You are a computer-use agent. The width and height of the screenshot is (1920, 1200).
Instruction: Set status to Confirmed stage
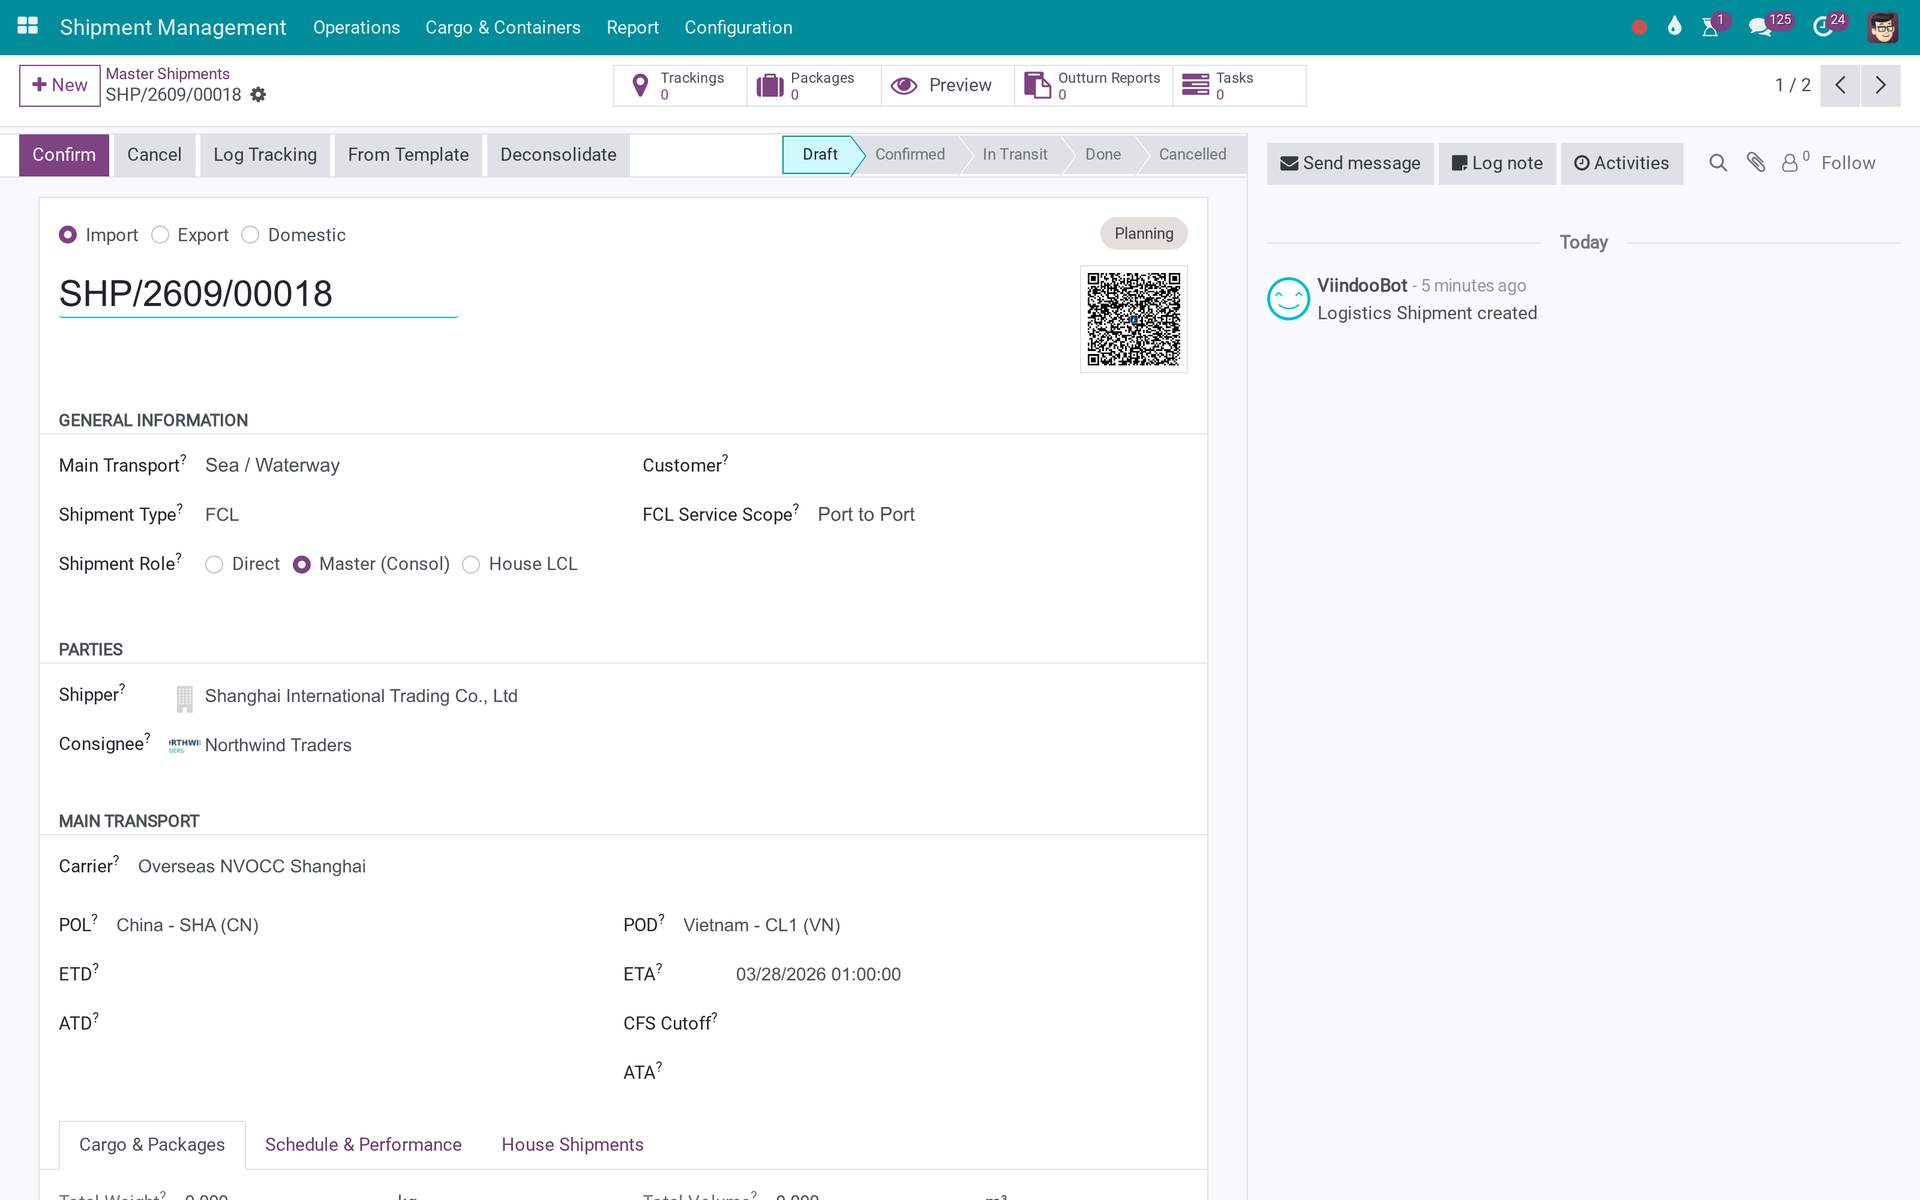pos(909,155)
